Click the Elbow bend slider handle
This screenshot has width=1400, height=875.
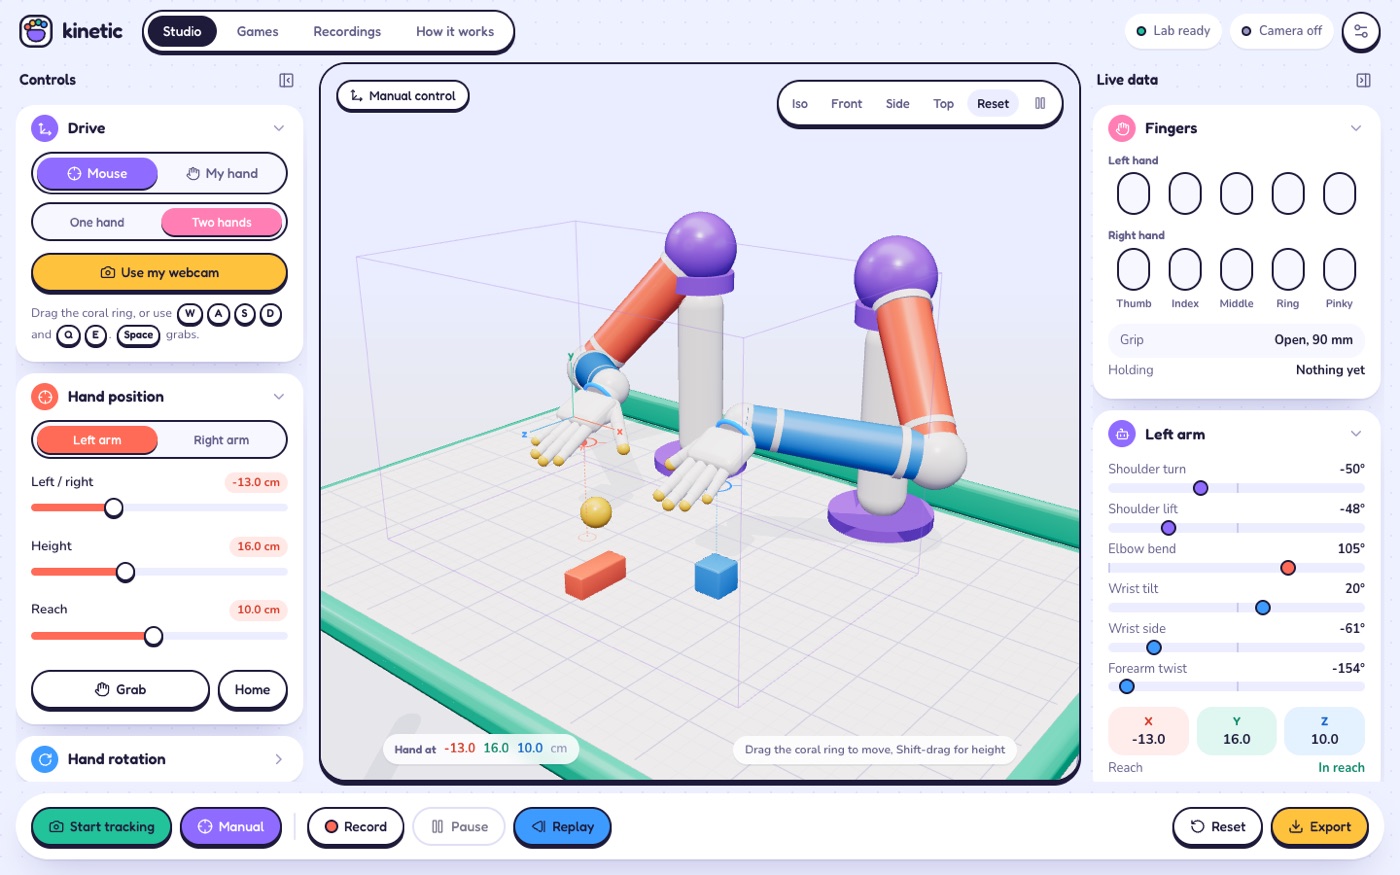point(1288,568)
